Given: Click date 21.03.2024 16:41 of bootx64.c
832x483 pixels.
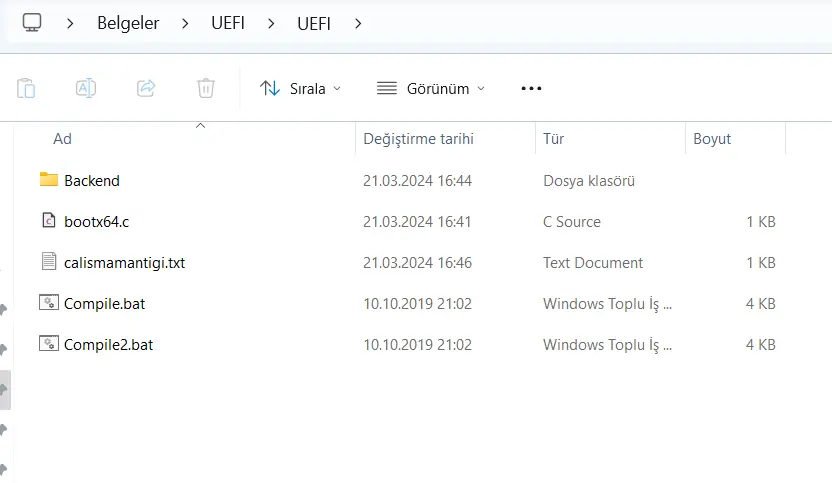Looking at the screenshot, I should tap(417, 222).
